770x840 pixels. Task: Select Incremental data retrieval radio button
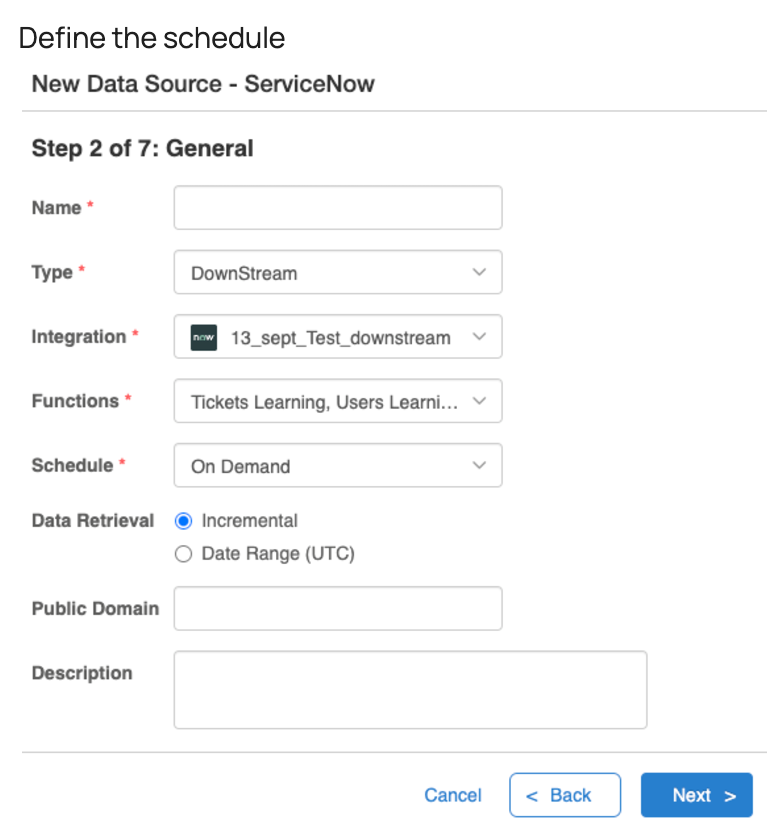coord(183,521)
